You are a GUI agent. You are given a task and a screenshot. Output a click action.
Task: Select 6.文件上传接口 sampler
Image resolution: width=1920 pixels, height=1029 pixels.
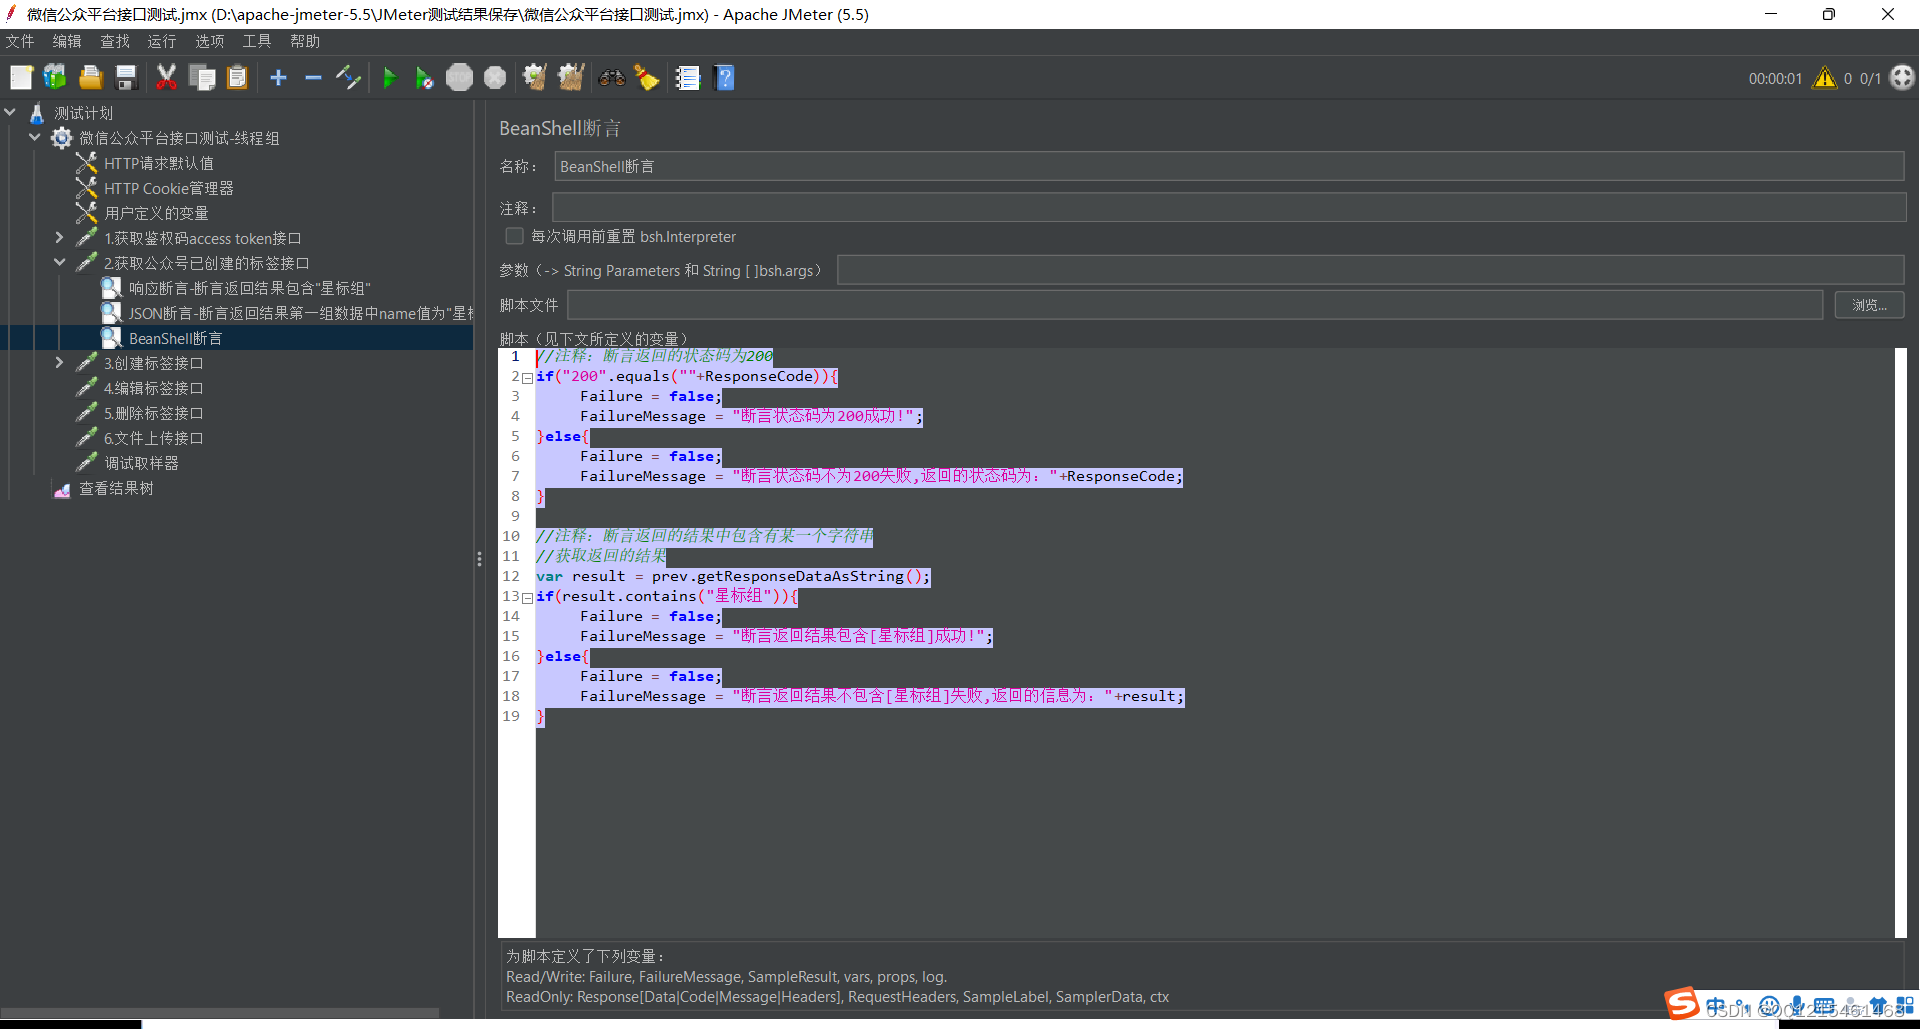coord(154,438)
